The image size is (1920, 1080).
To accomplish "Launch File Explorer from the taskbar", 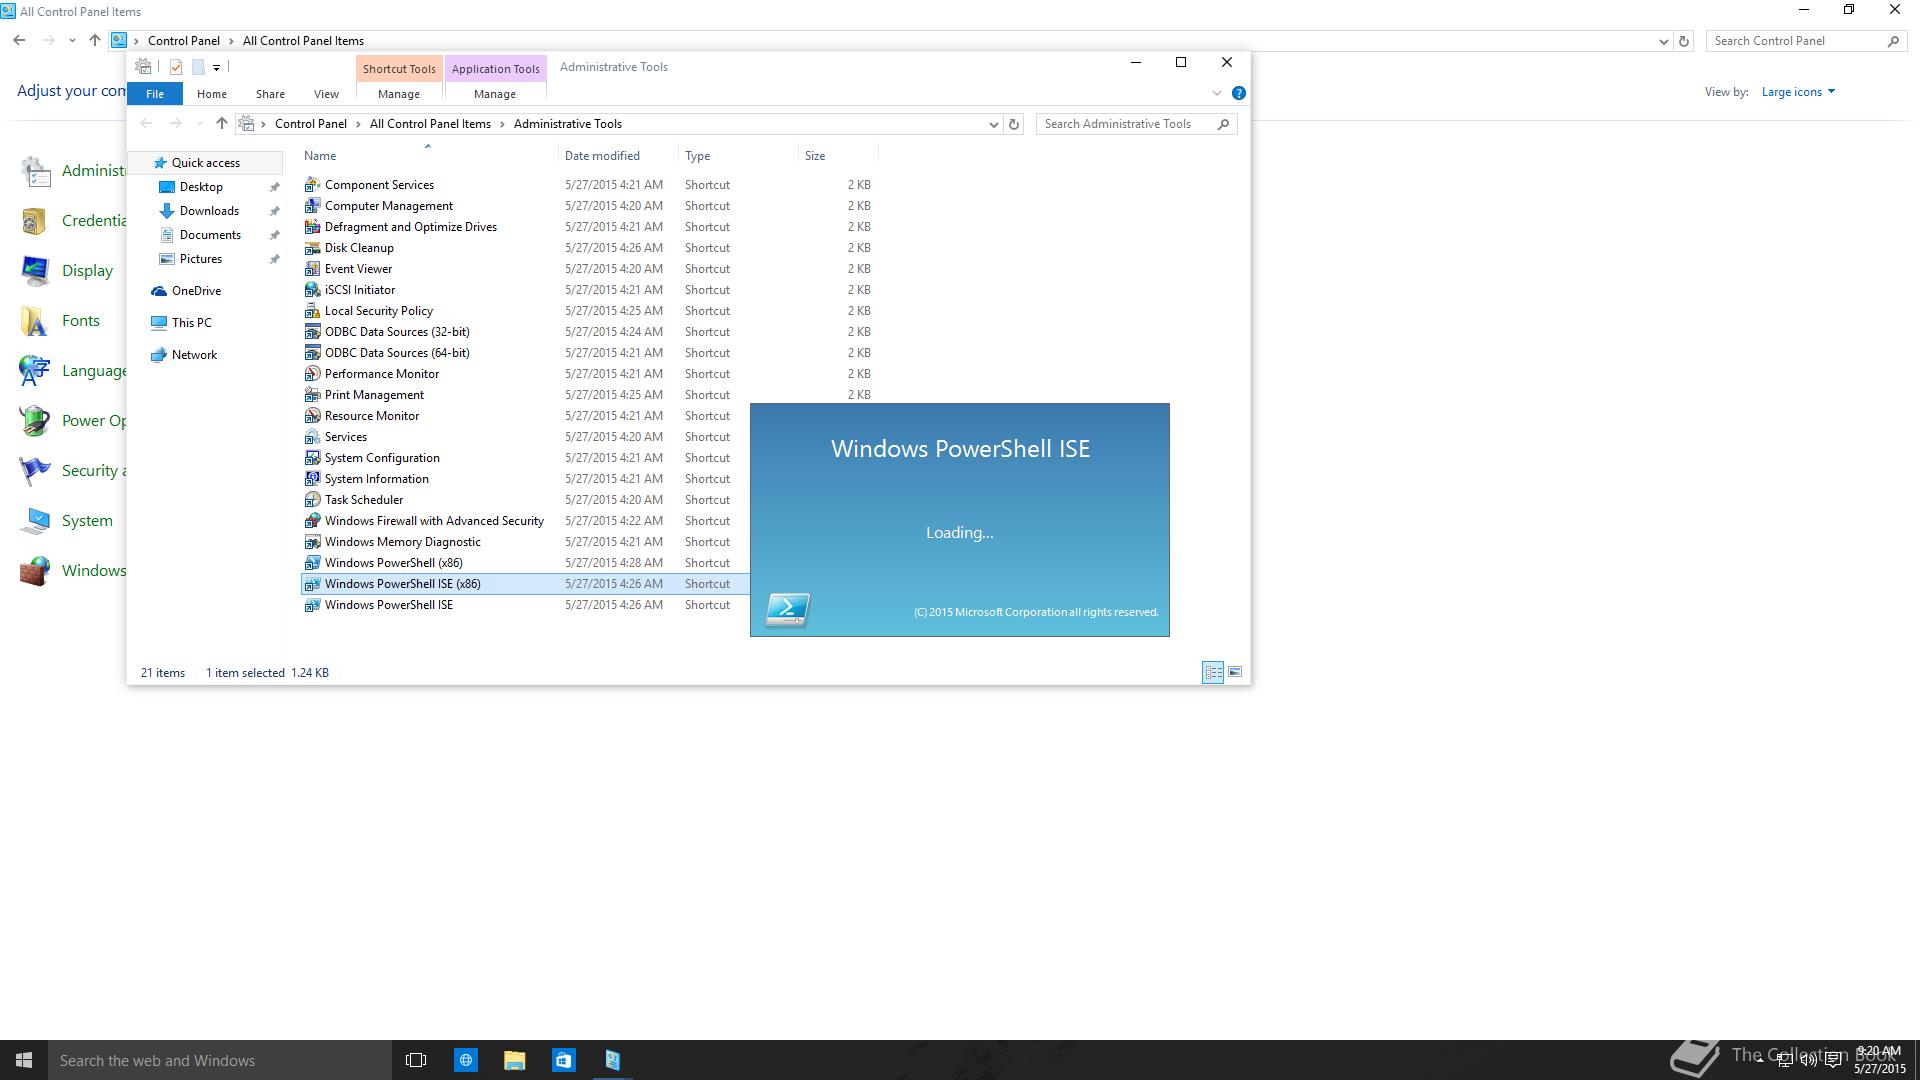I will (514, 1060).
